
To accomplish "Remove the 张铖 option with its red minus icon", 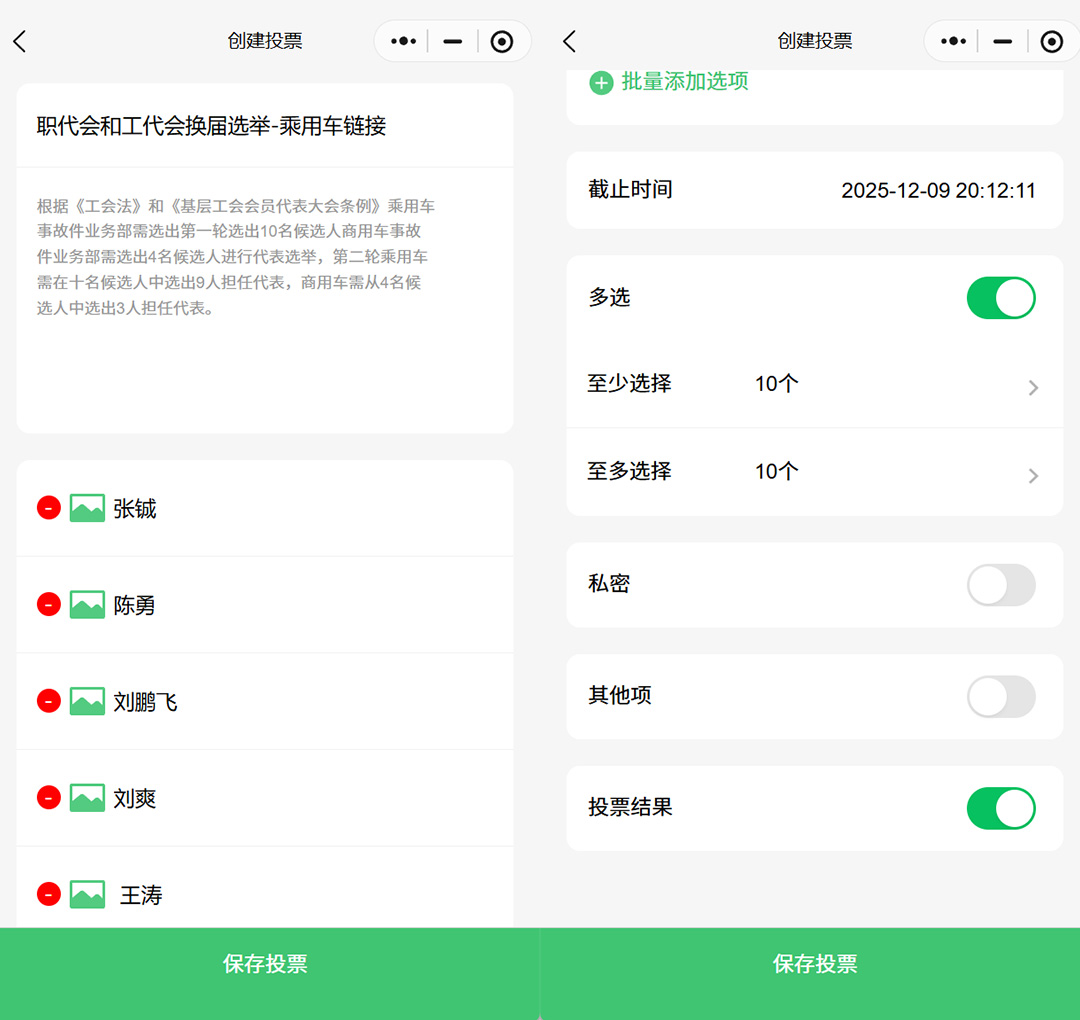I will (49, 508).
